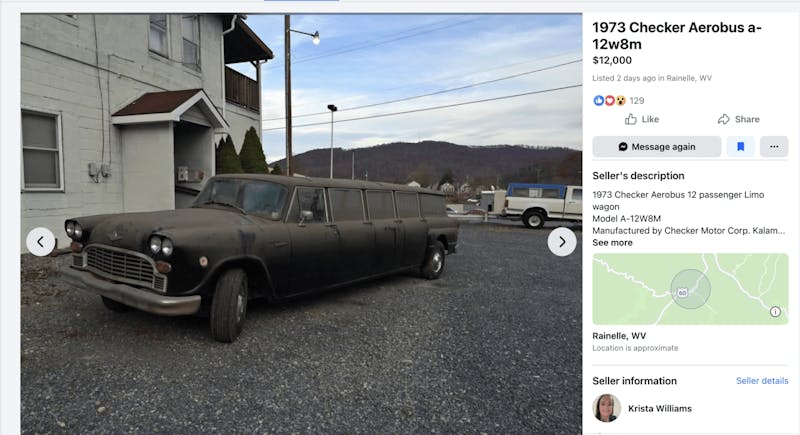Click the Messenger icon in Message again
The width and height of the screenshot is (800, 435).
pos(622,147)
